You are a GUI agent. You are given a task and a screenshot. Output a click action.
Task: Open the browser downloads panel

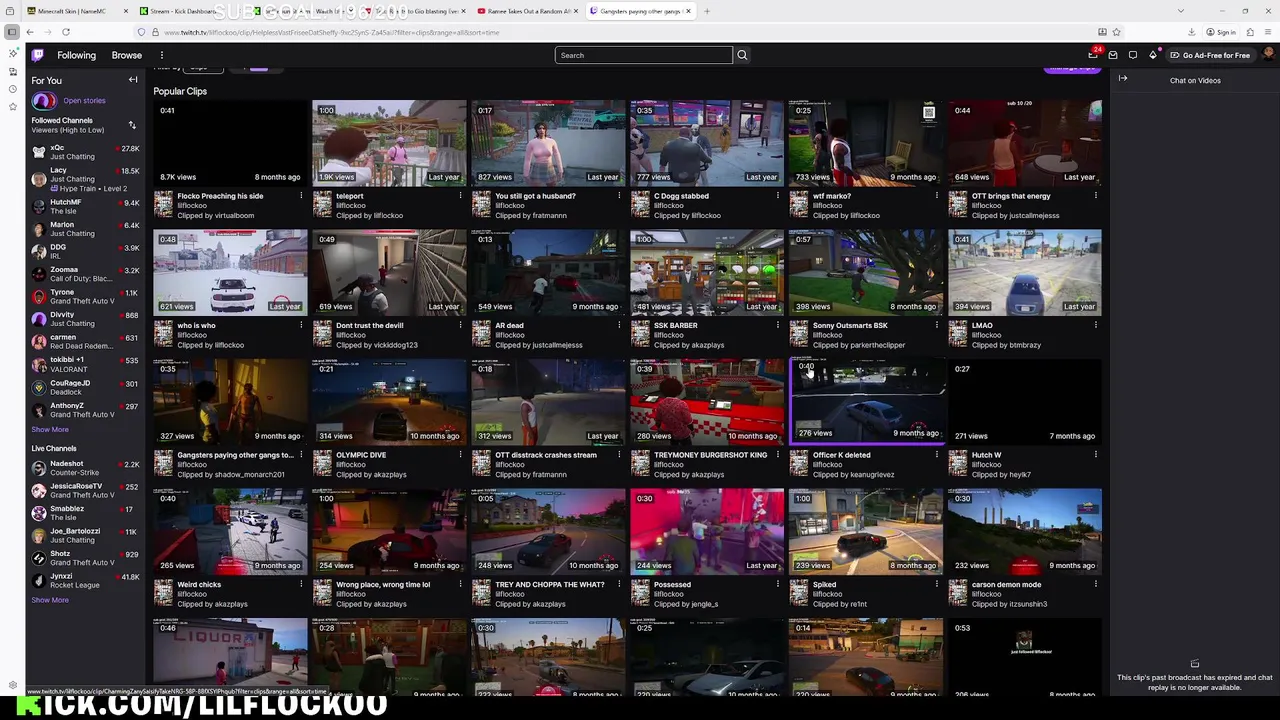coord(1194,32)
